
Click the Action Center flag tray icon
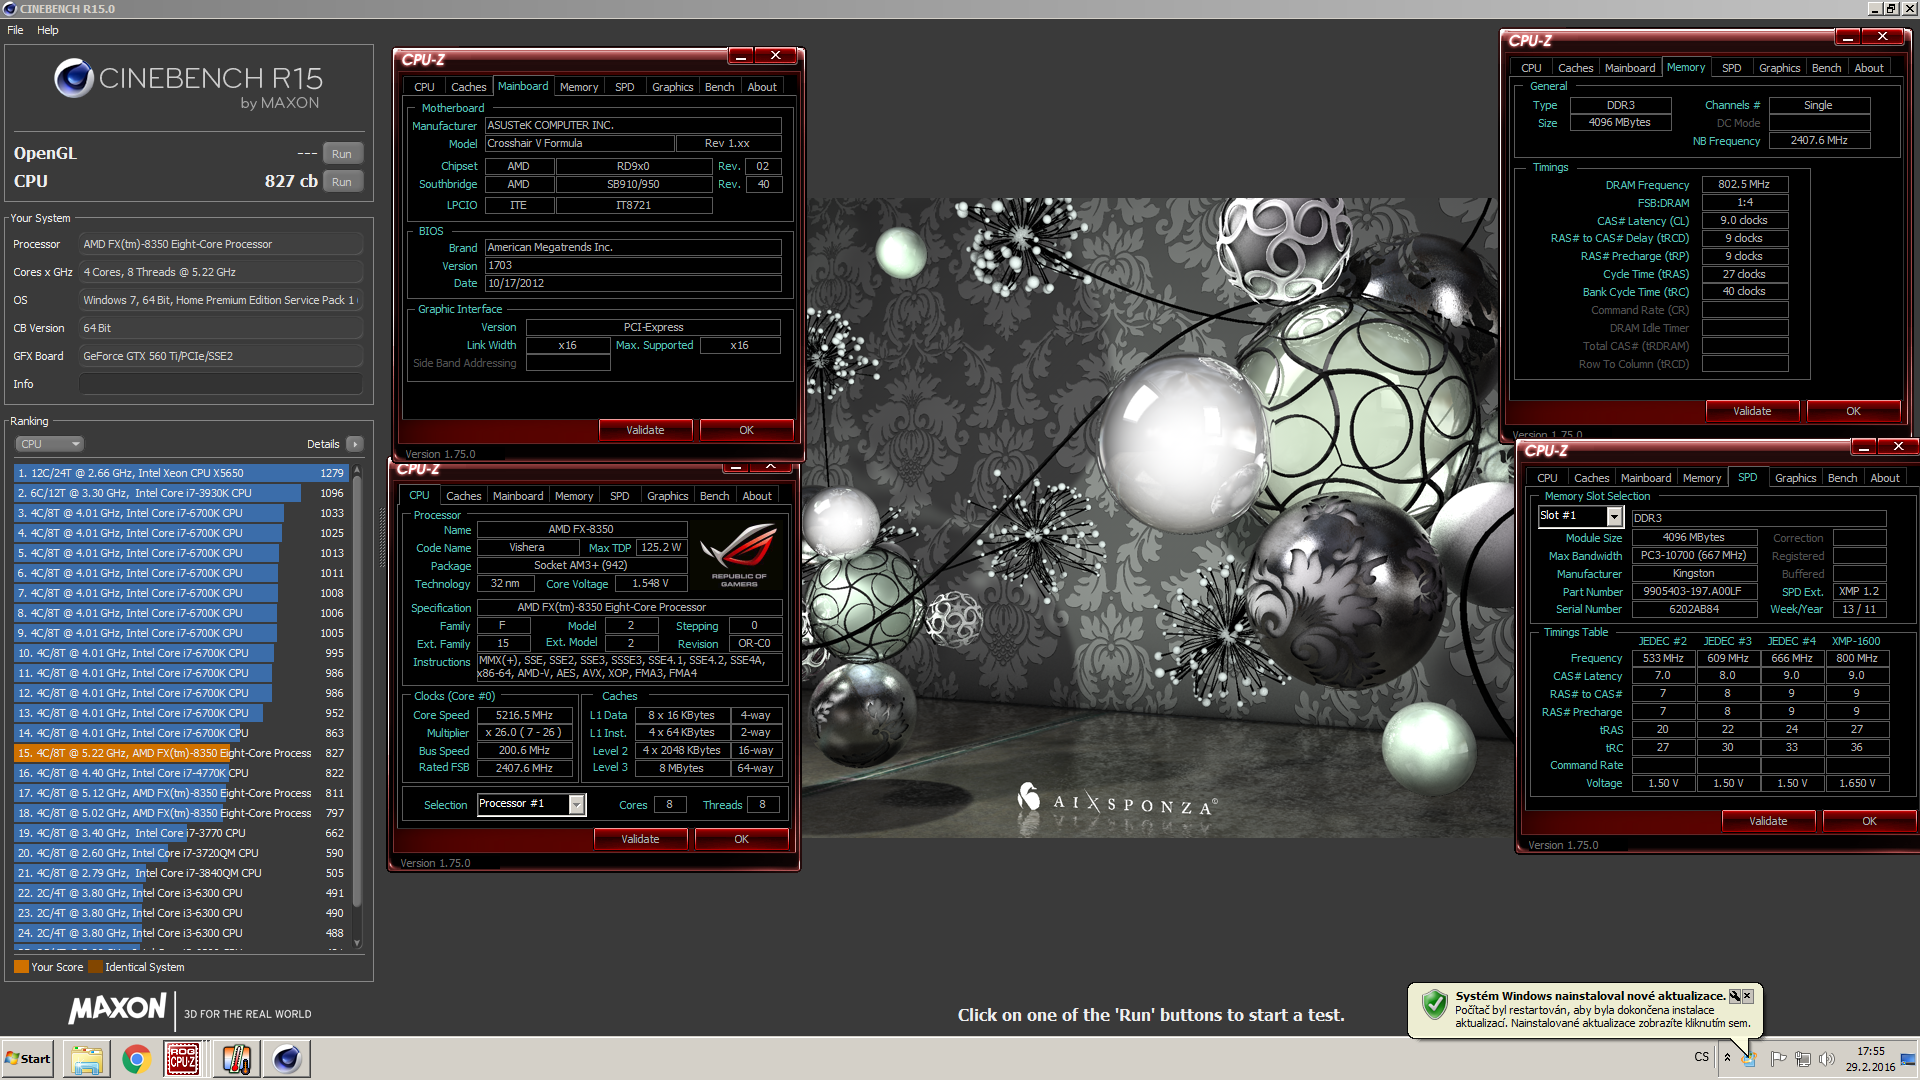(x=1778, y=1058)
